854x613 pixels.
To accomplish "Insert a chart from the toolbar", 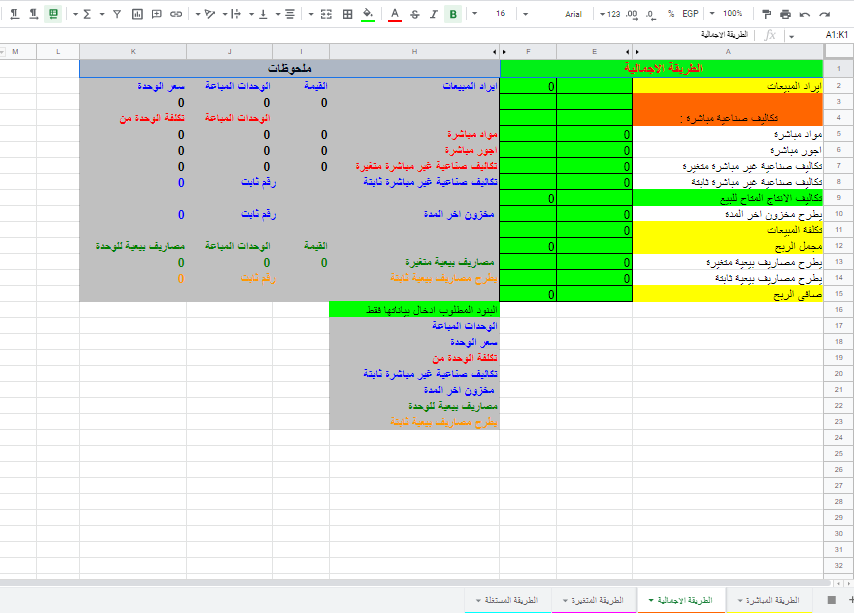I will (x=136, y=14).
